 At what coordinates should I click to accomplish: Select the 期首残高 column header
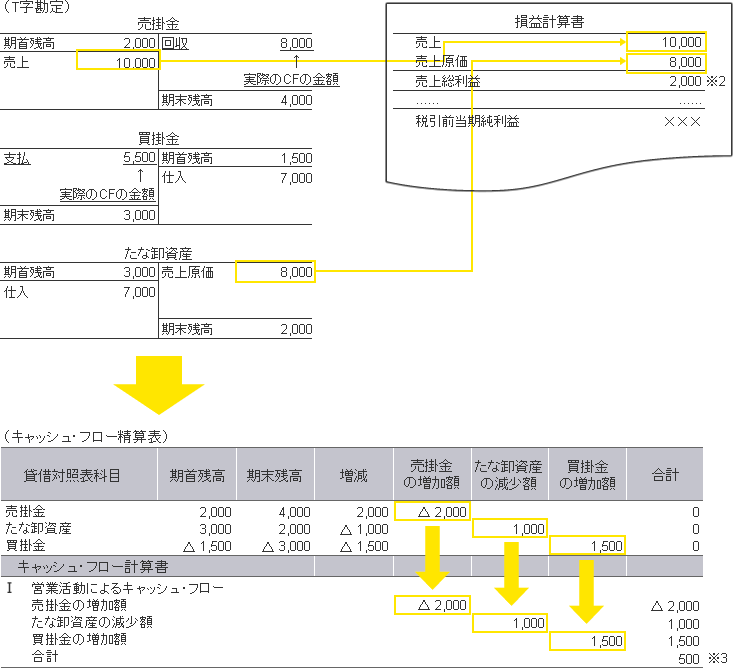(196, 475)
